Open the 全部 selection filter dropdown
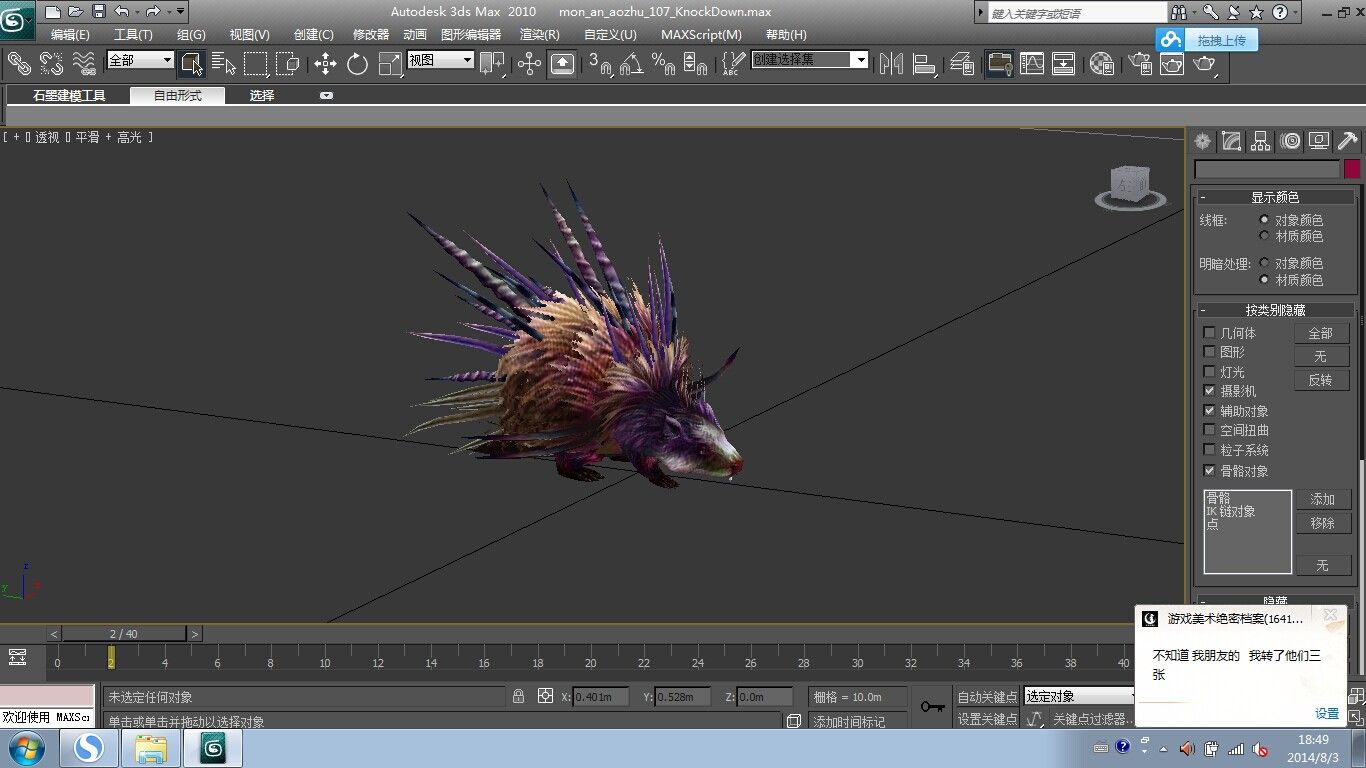This screenshot has height=768, width=1366. (140, 60)
